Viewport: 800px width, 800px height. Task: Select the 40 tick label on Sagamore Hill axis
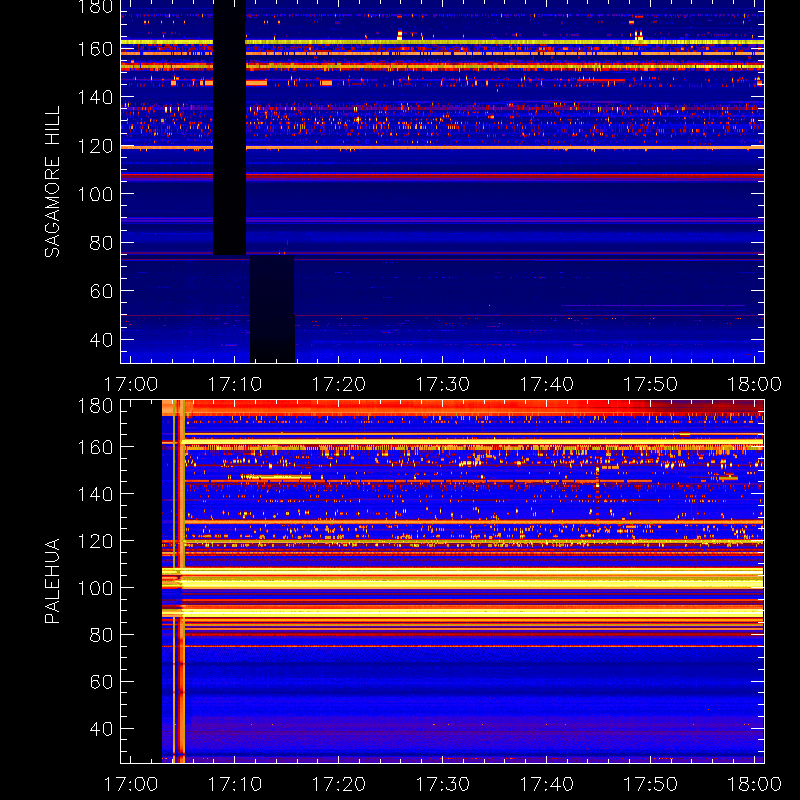pyautogui.click(x=101, y=339)
